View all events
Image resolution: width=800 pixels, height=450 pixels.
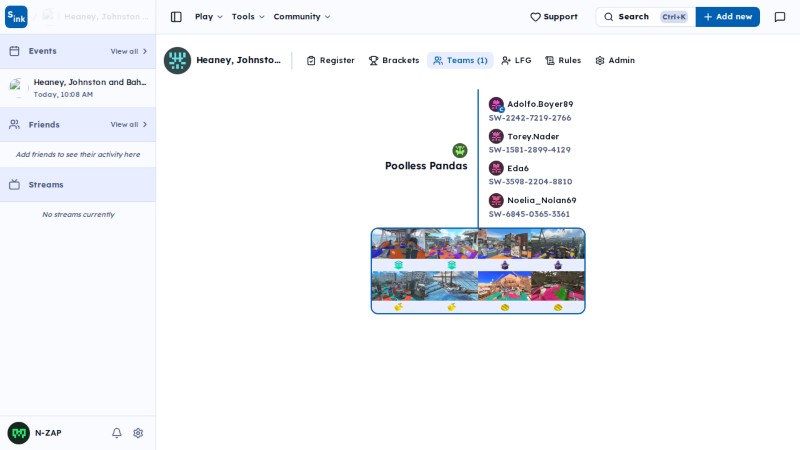(129, 51)
